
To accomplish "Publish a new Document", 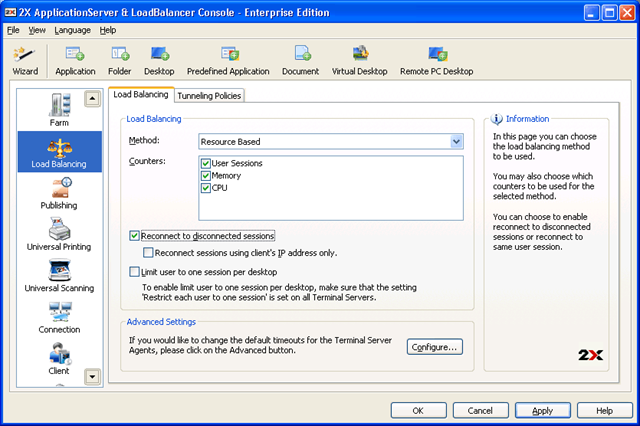I will (x=301, y=61).
